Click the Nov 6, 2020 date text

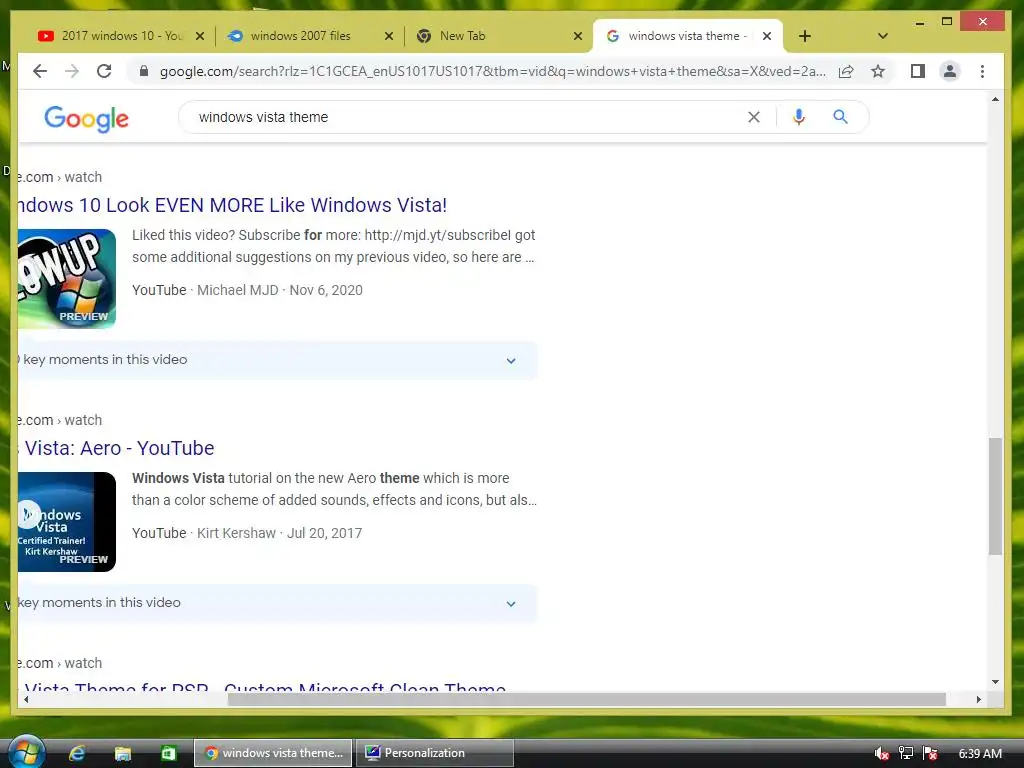click(x=326, y=290)
